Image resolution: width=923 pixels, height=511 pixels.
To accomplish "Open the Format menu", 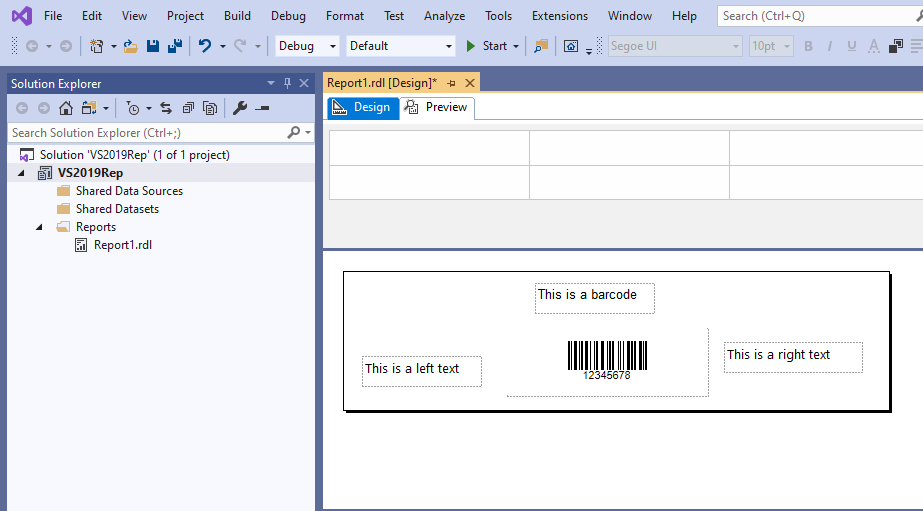I will 345,16.
